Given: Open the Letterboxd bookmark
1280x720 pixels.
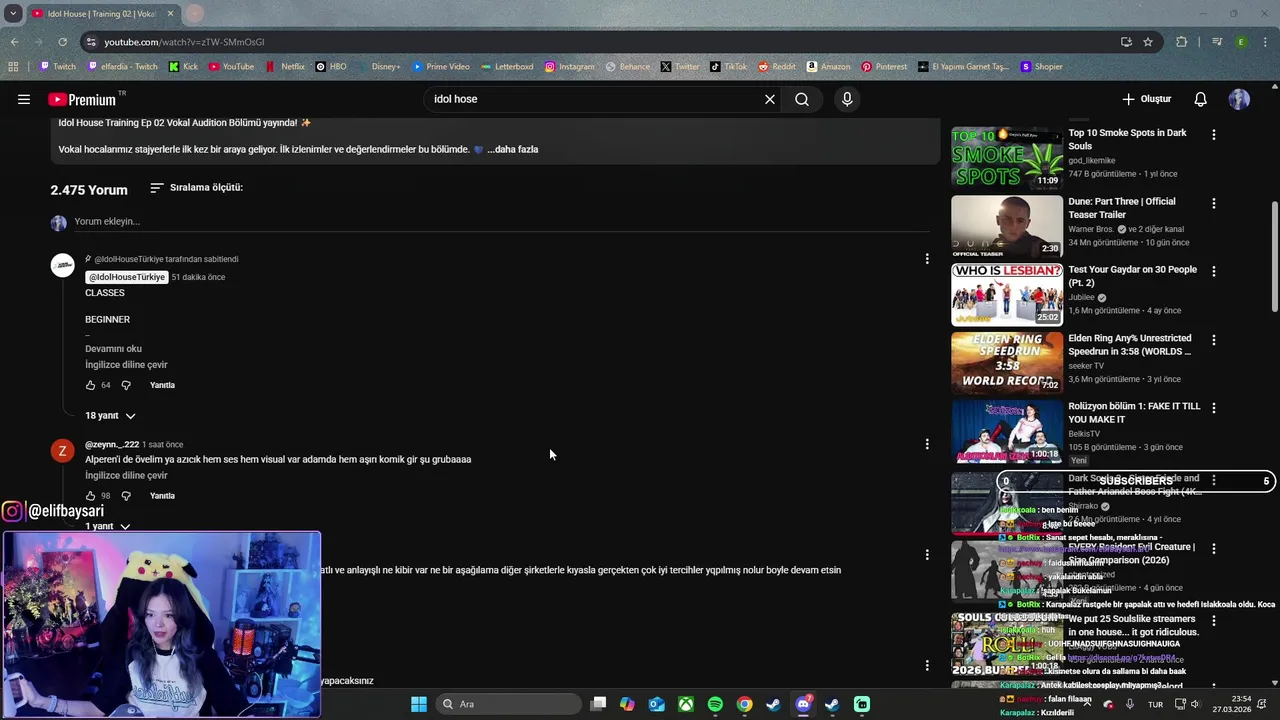Looking at the screenshot, I should click(x=507, y=67).
